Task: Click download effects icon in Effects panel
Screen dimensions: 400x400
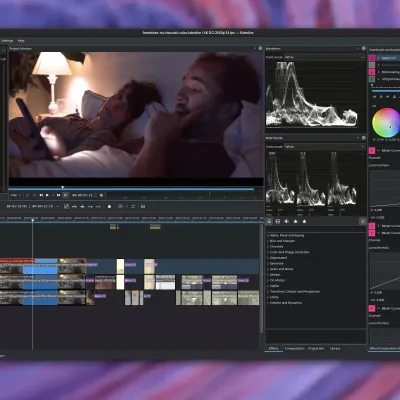Action: click(363, 221)
